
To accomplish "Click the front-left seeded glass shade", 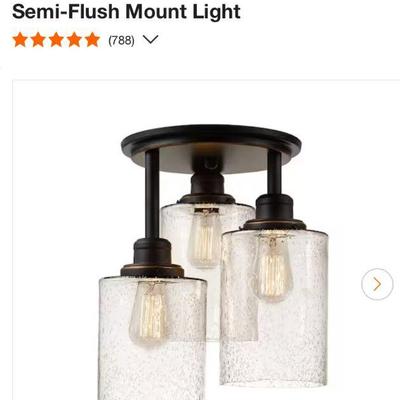I will [x=152, y=338].
